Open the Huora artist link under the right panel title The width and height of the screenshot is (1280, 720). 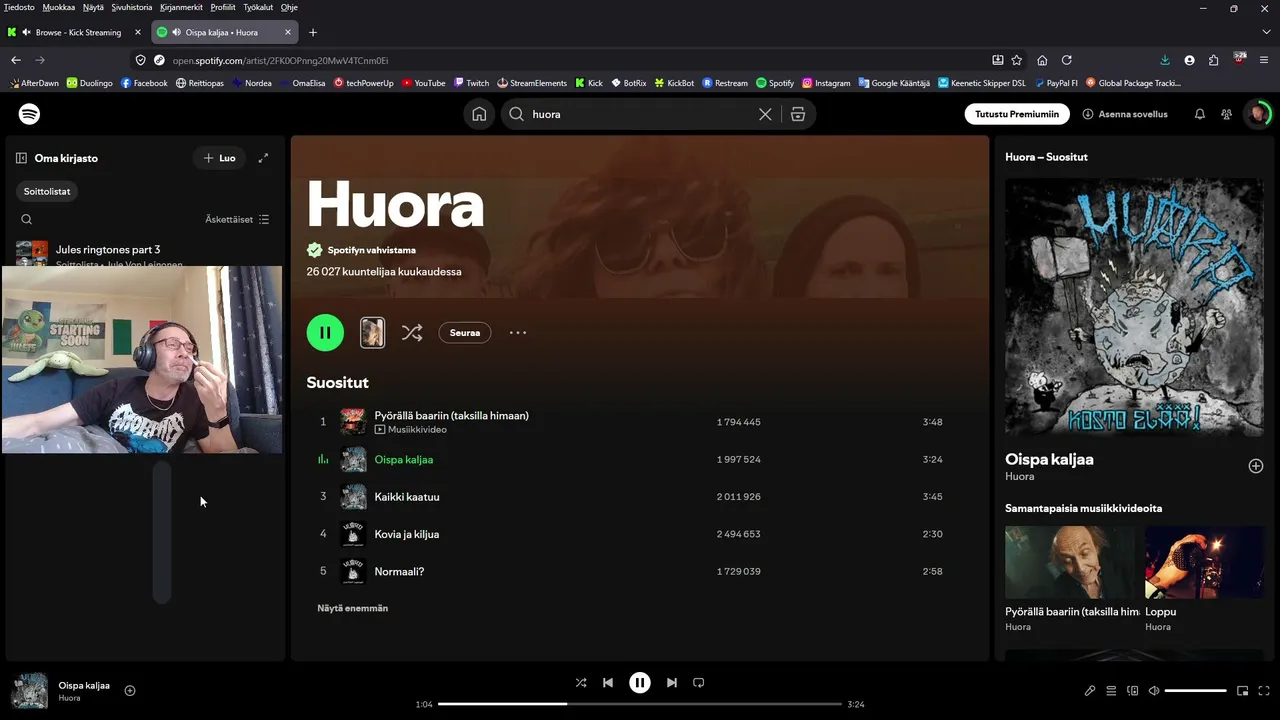(x=1020, y=477)
